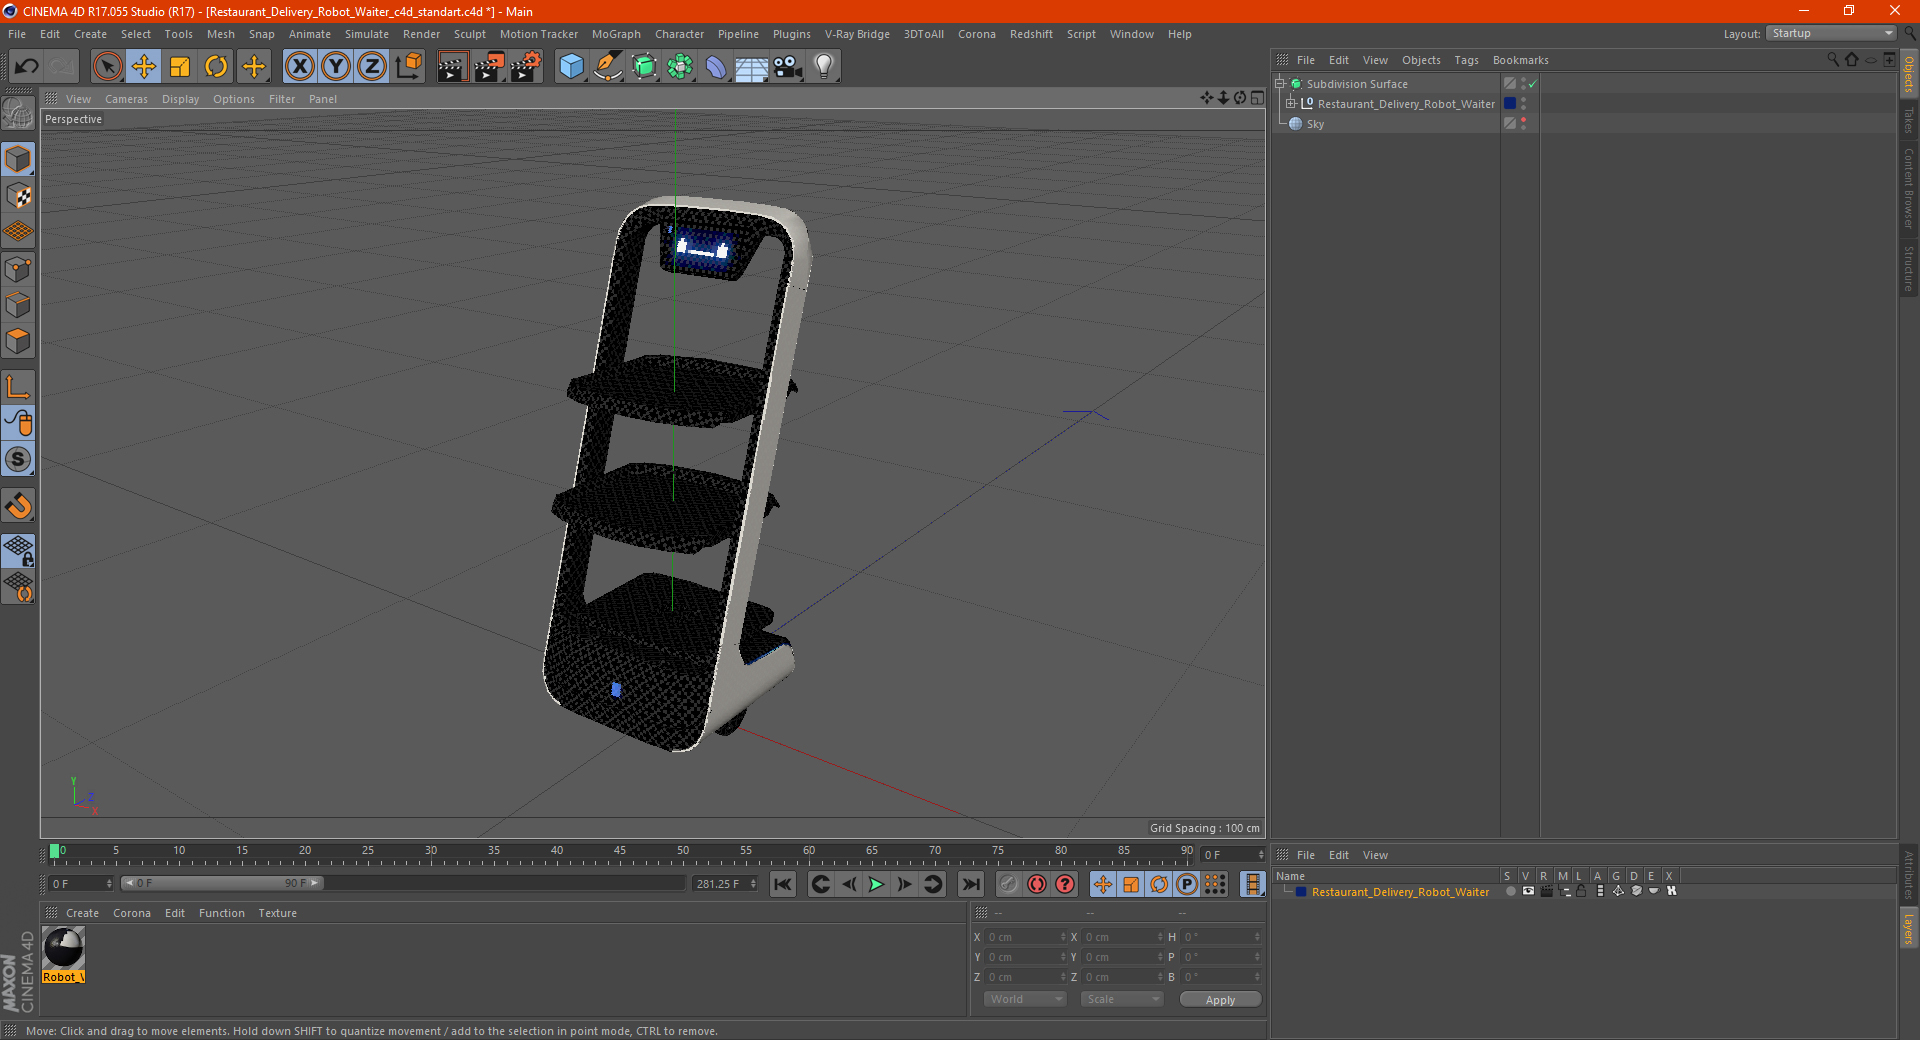The height and width of the screenshot is (1040, 1920).
Task: Add a Subdivision Surface generator
Action: (644, 67)
